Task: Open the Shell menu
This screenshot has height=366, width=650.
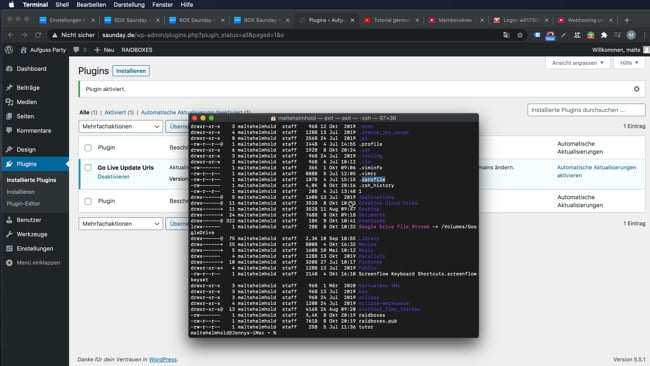Action: tap(62, 5)
